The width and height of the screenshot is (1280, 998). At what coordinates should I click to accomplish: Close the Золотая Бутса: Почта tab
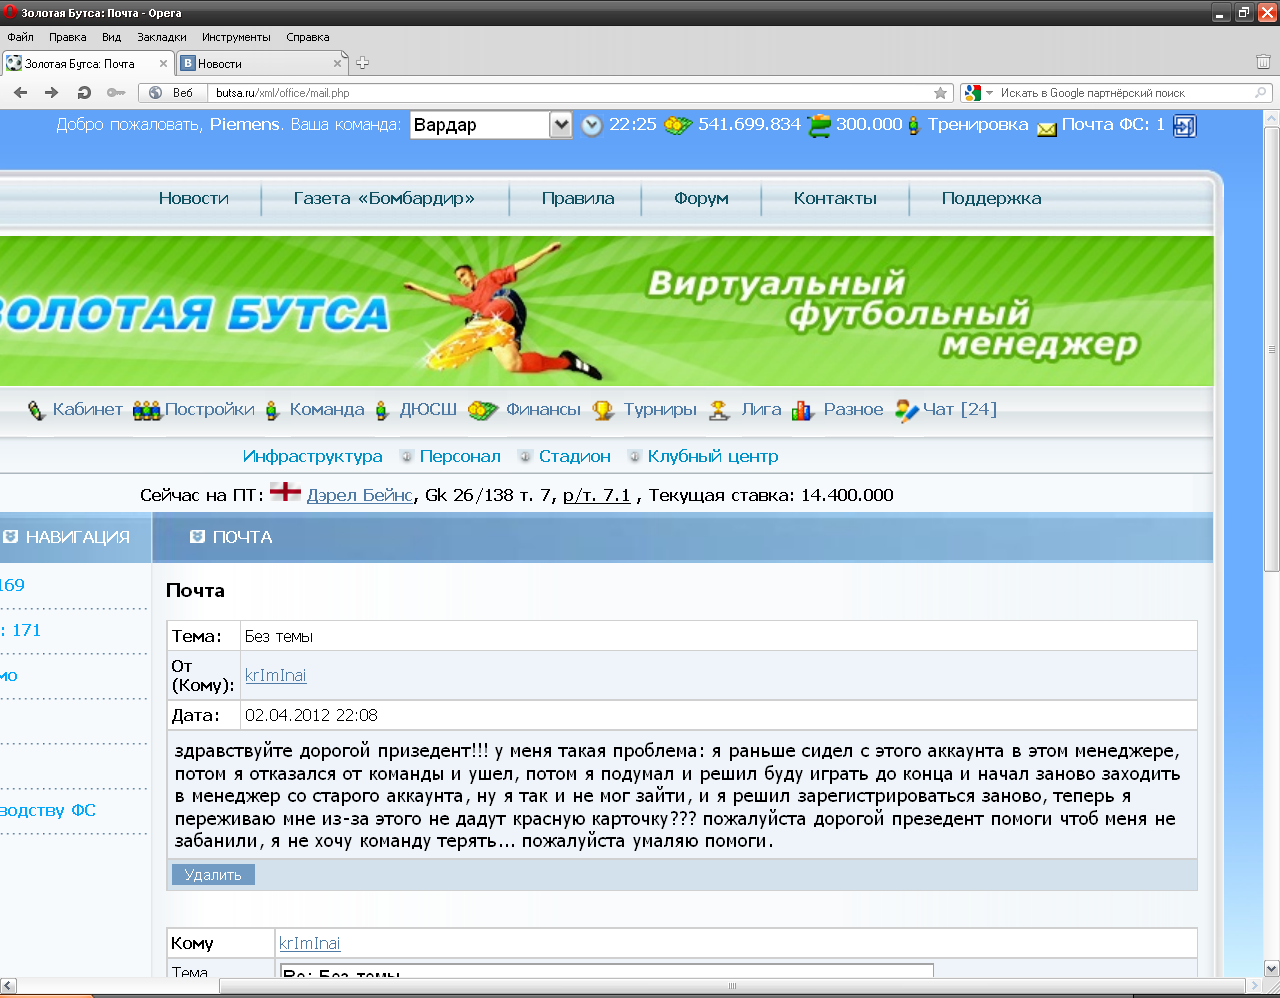pos(163,63)
